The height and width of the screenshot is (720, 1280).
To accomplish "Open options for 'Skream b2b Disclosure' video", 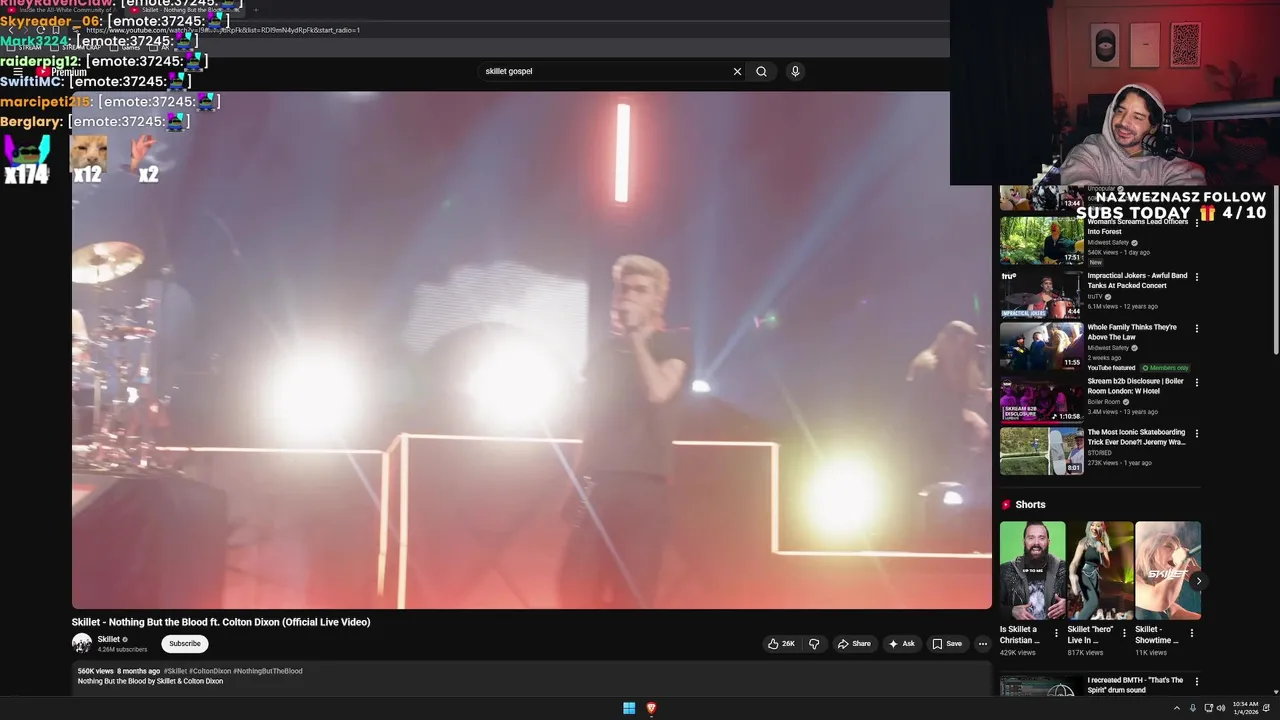I will [x=1196, y=382].
